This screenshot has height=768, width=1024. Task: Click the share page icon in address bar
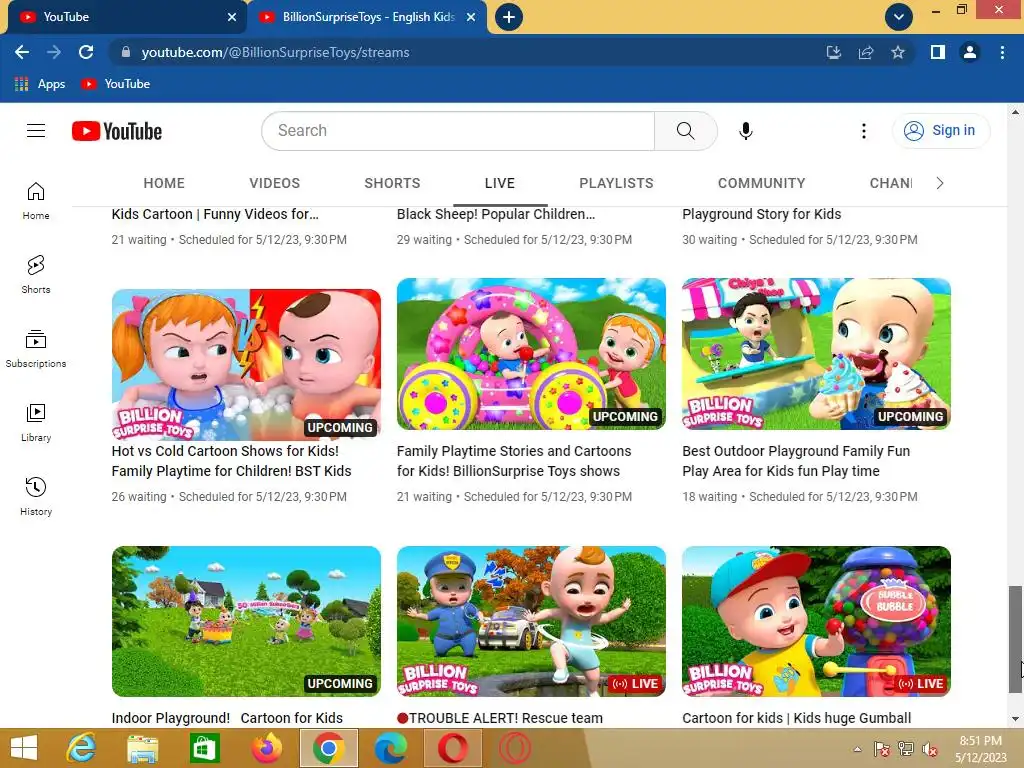[x=866, y=52]
